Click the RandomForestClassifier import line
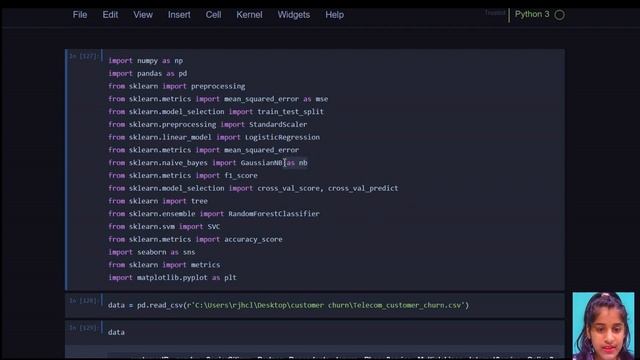 [x=214, y=213]
